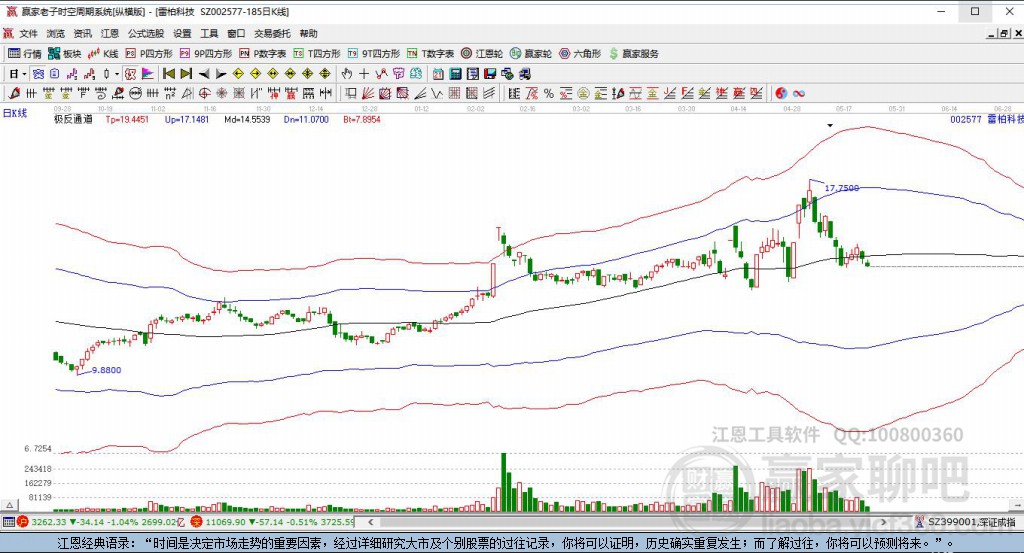
Task: Step chart right with black right arrow
Action: click(221, 74)
